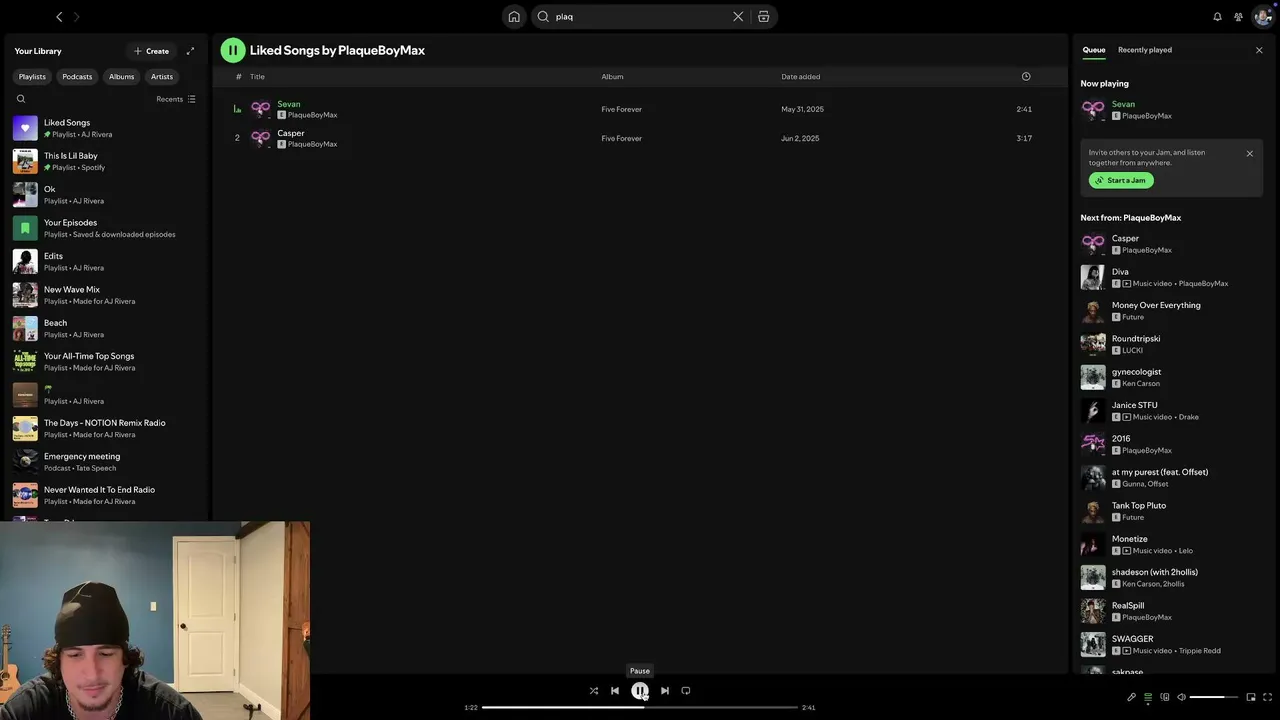Open the Duration clock column header
The width and height of the screenshot is (1280, 720).
pyautogui.click(x=1025, y=77)
